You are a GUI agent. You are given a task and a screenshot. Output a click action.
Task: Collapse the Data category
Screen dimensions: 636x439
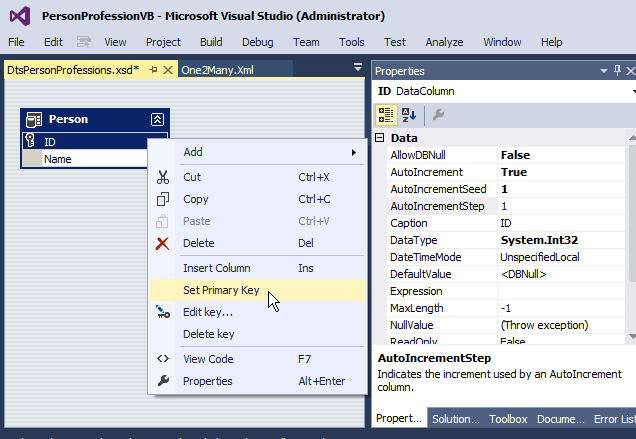coord(380,138)
